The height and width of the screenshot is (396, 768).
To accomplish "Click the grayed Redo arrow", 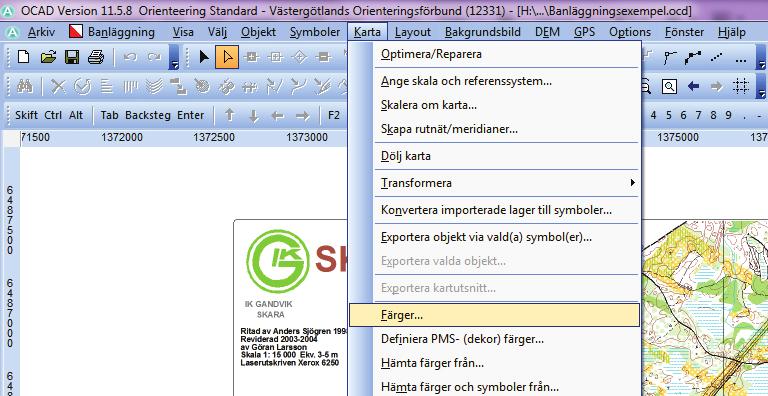I will 155,57.
